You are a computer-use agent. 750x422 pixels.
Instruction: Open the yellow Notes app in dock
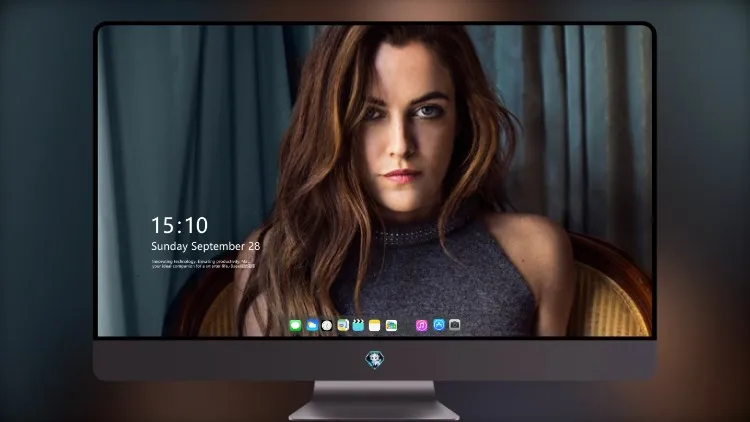click(375, 325)
